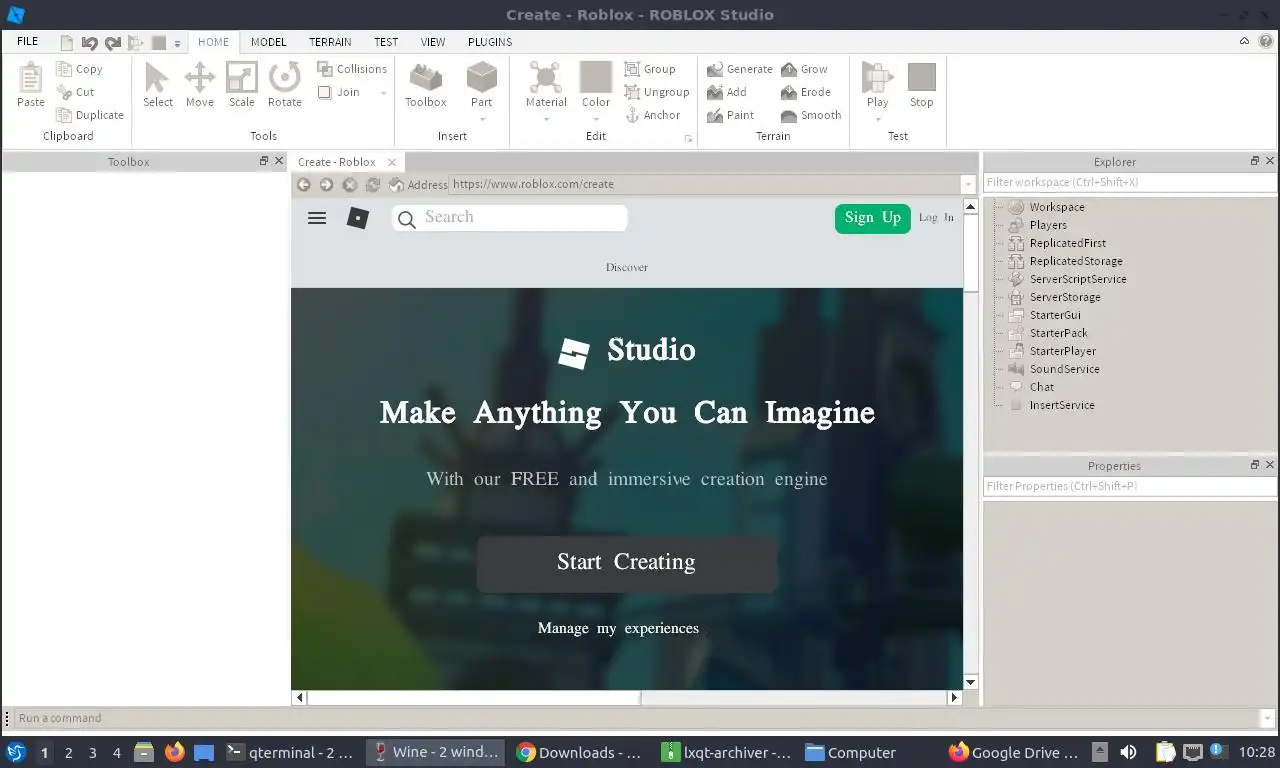Switch to the TEST ribbon tab
The width and height of the screenshot is (1280, 768).
click(386, 42)
